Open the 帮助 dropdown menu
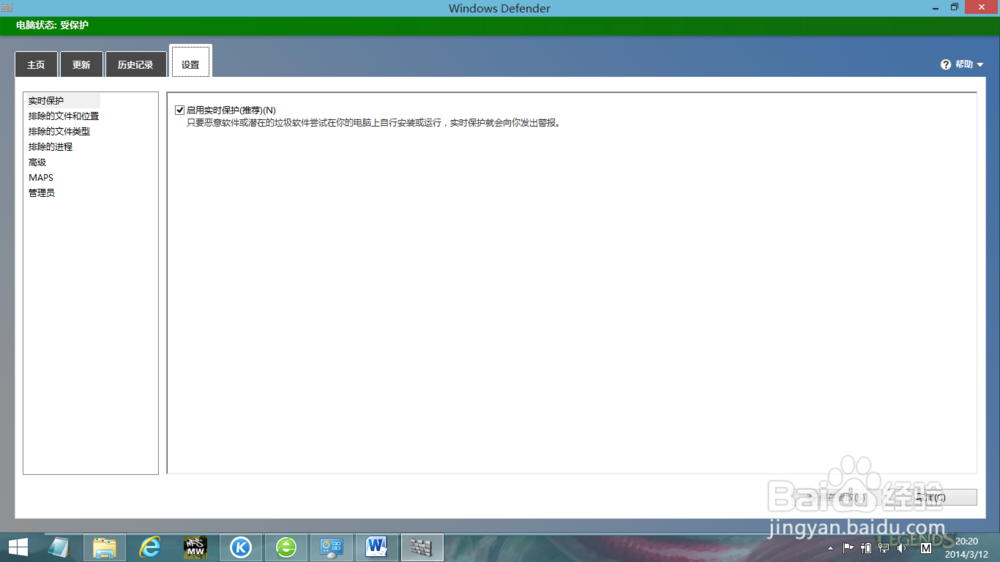 point(969,64)
